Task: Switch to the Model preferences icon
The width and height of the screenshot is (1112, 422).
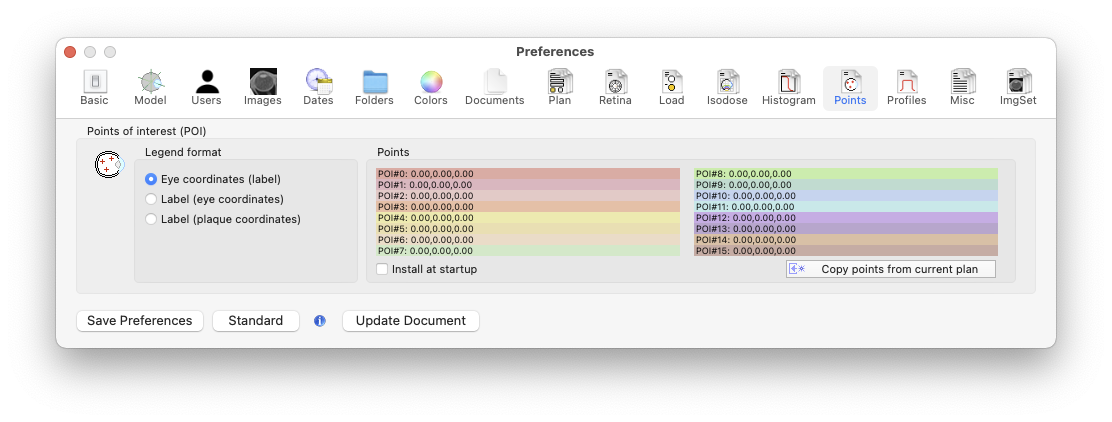Action: (x=150, y=88)
